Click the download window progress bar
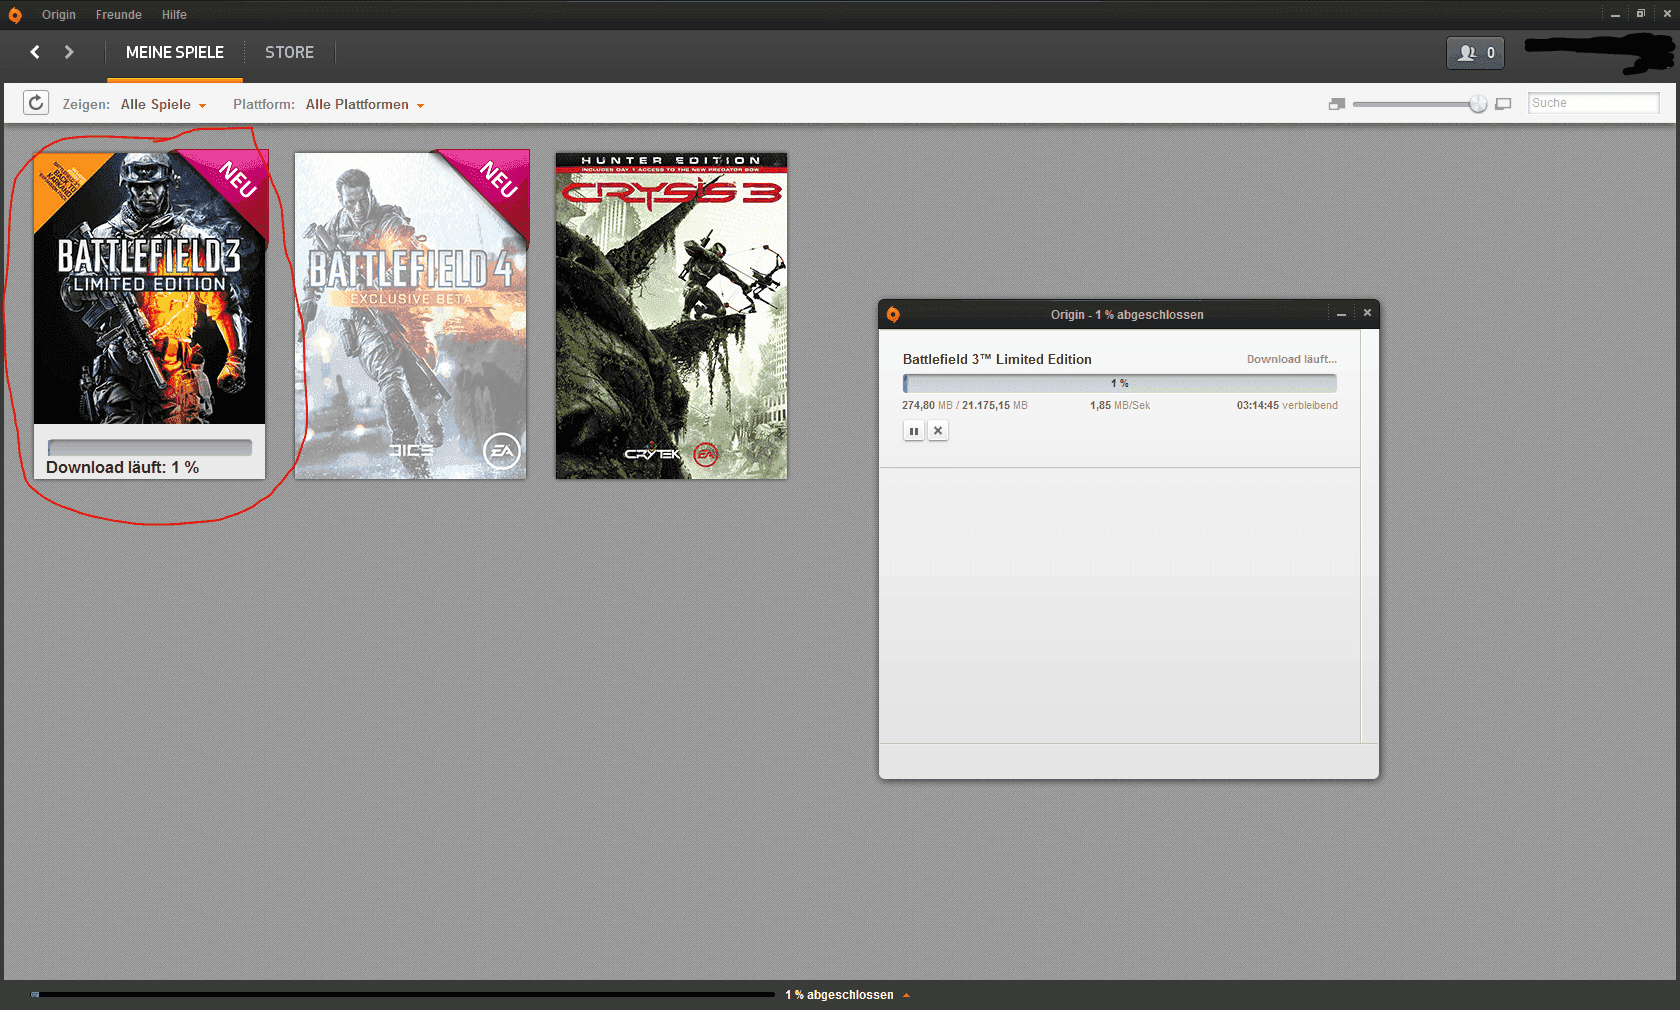 [1120, 383]
